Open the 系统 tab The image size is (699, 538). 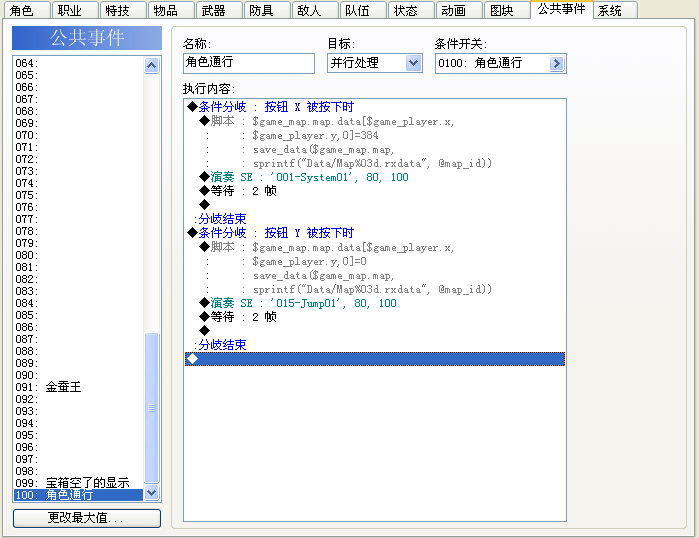click(x=615, y=10)
